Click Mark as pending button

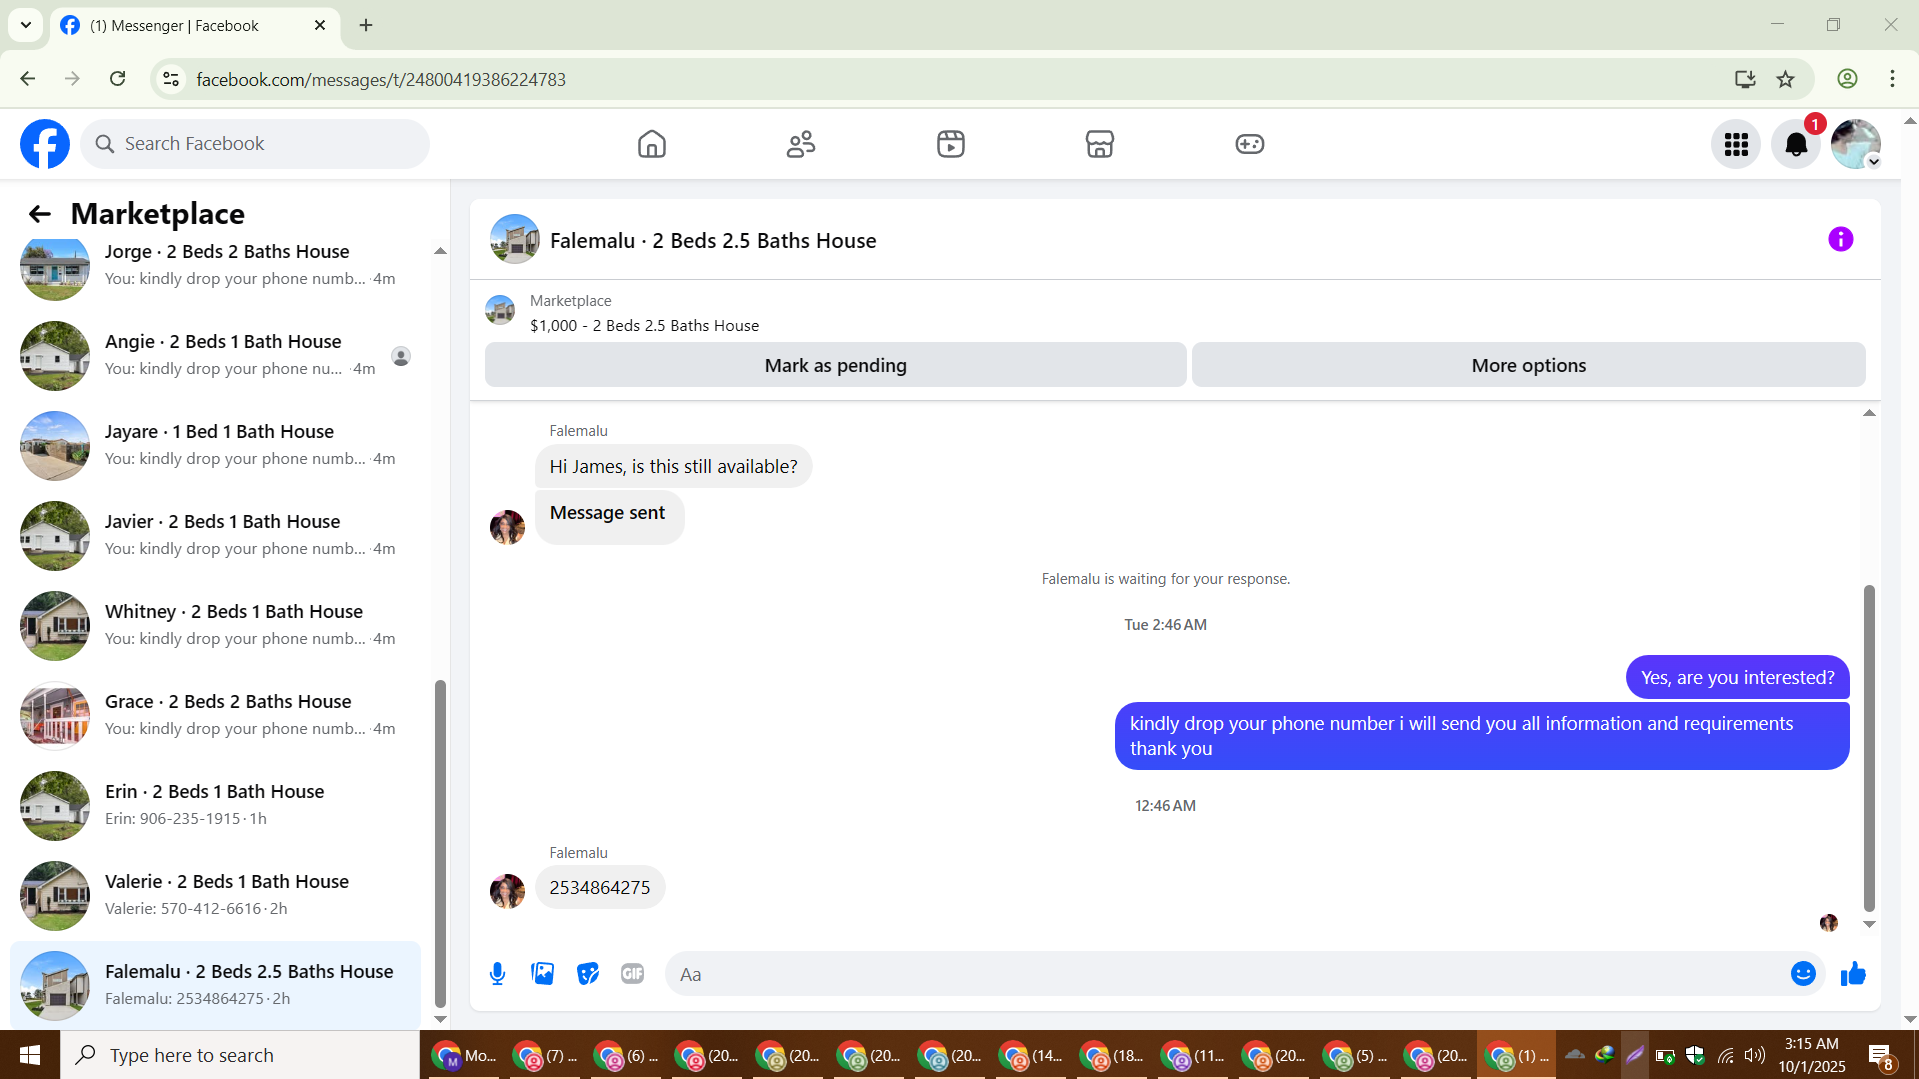(835, 366)
